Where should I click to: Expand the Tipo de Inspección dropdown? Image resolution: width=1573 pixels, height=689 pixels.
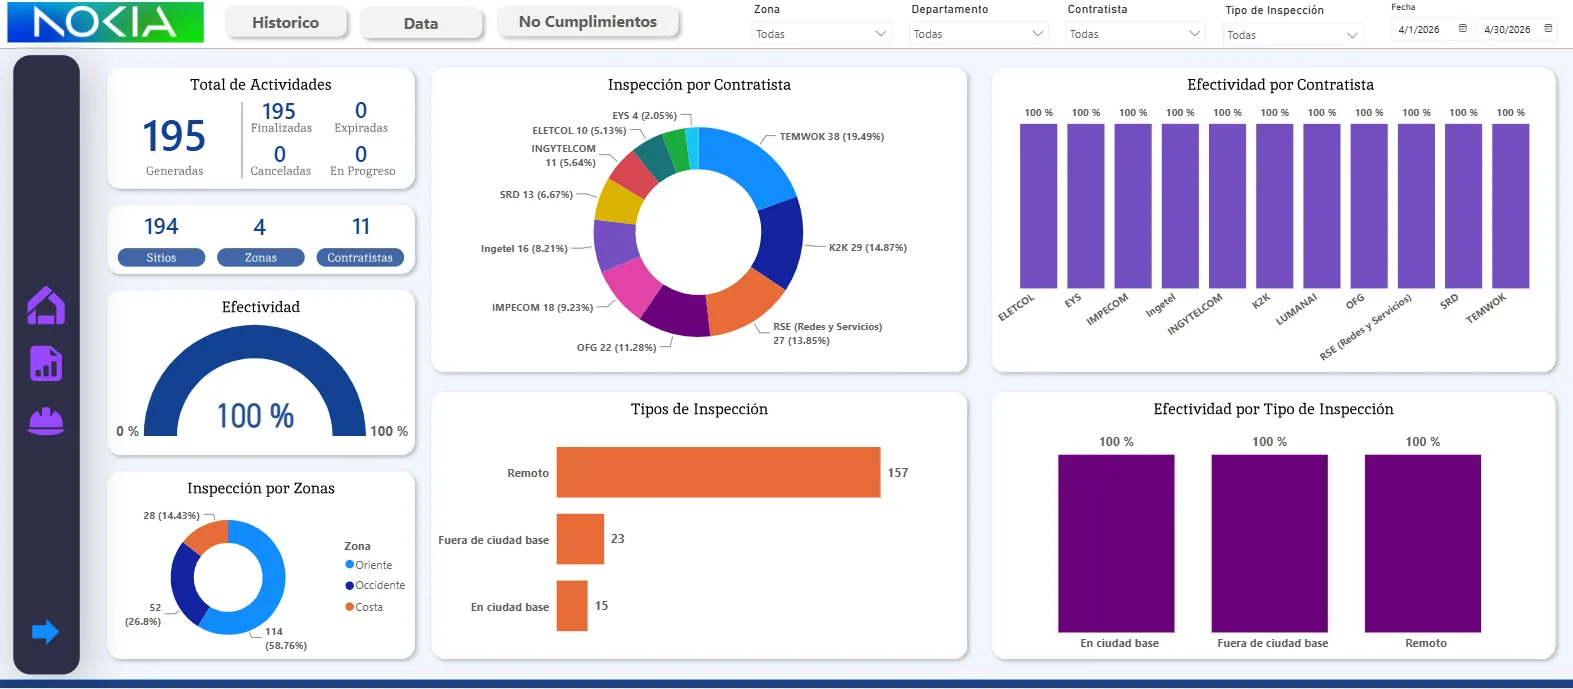pos(1293,35)
